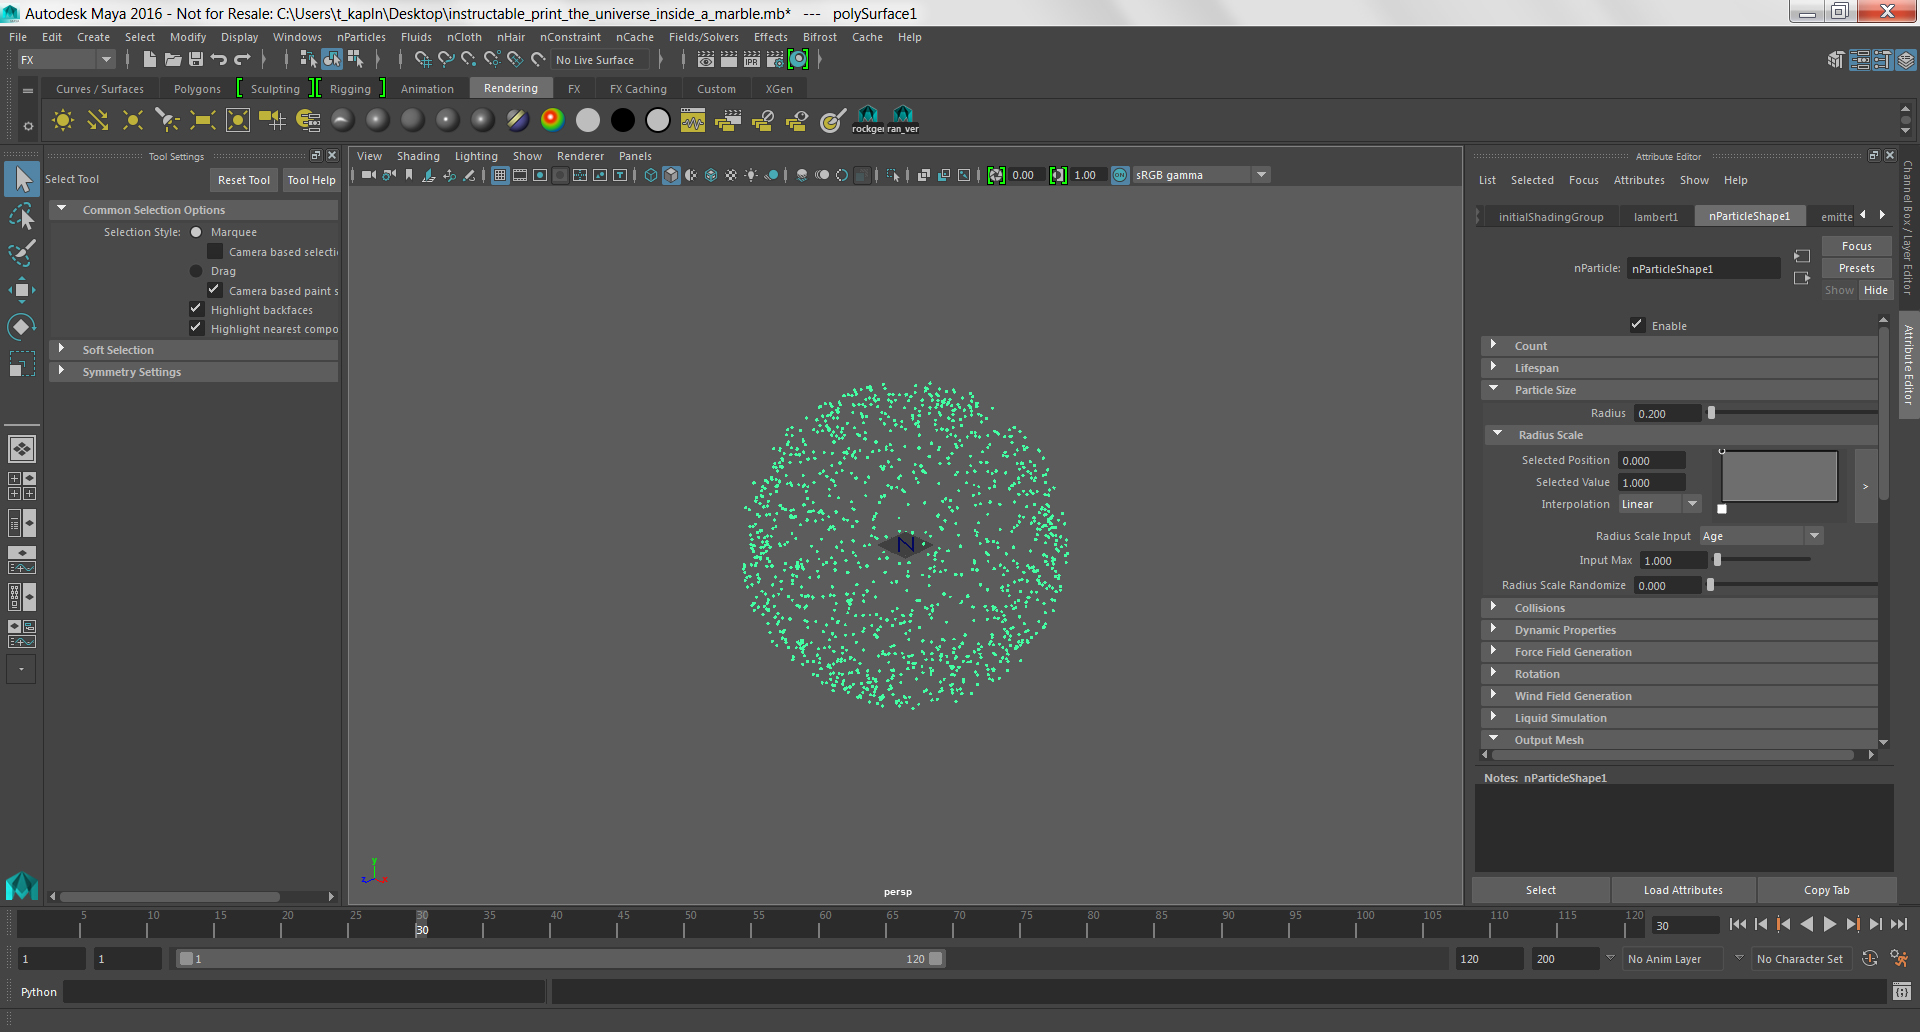Click the Load Attributes button
The height and width of the screenshot is (1032, 1920).
[1683, 890]
